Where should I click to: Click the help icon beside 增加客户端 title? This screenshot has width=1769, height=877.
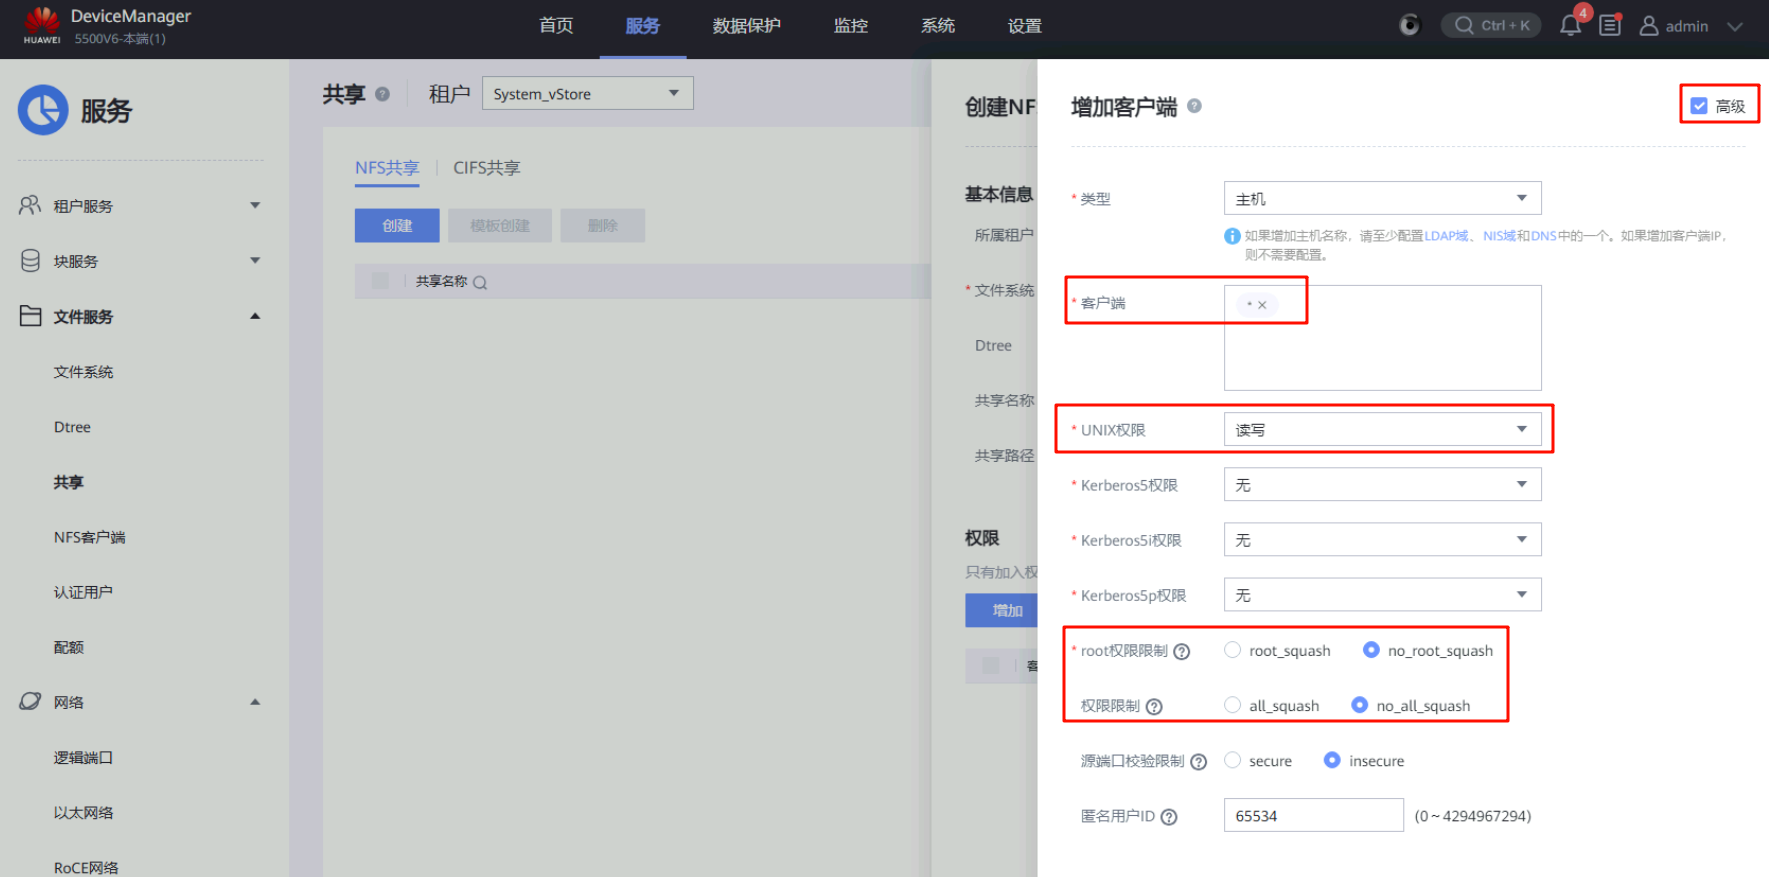point(1194,106)
